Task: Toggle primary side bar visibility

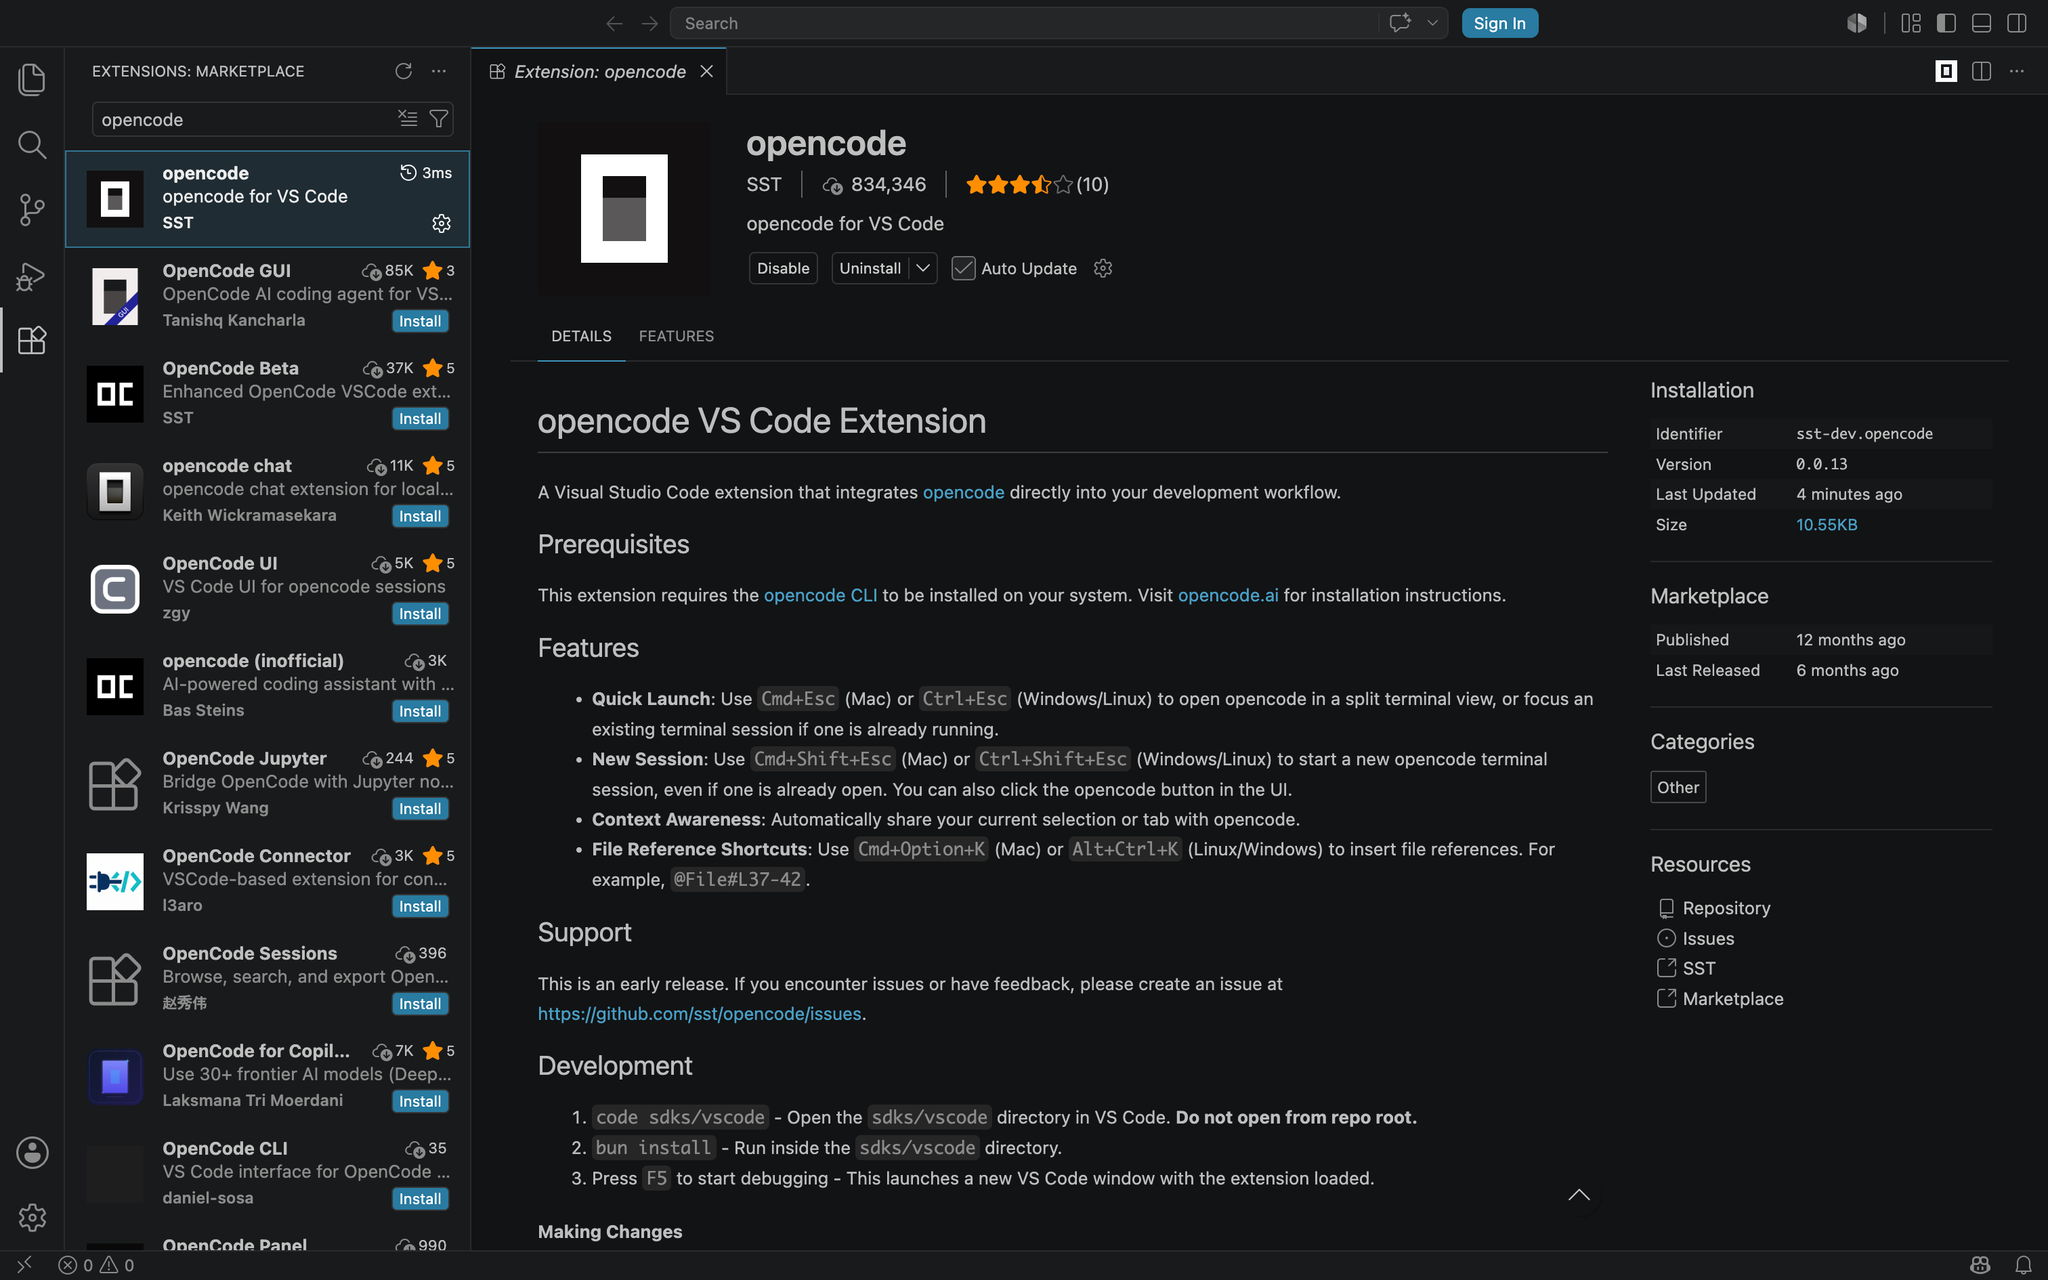Action: pos(1946,23)
